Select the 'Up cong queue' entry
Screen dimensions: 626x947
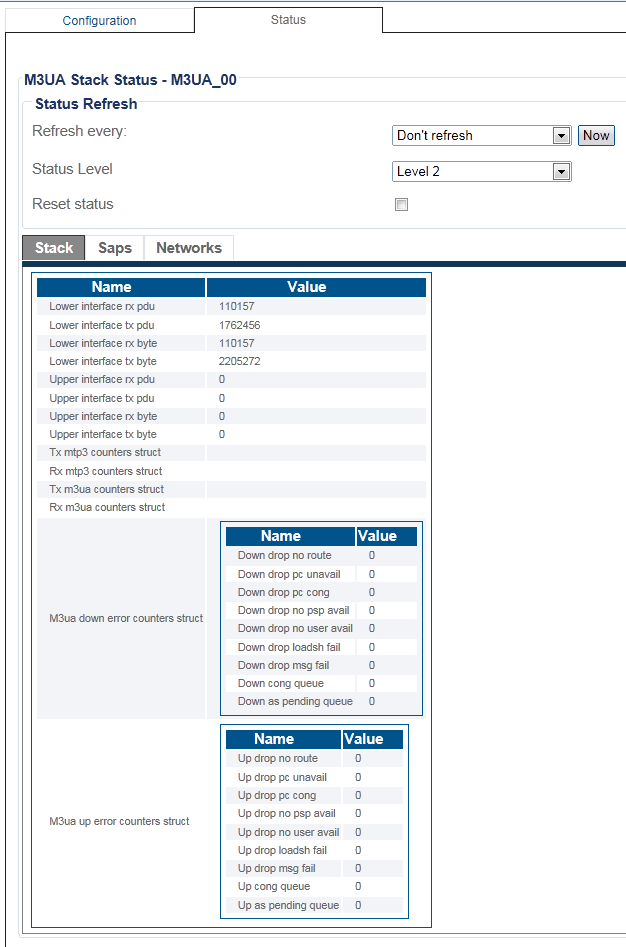[274, 886]
